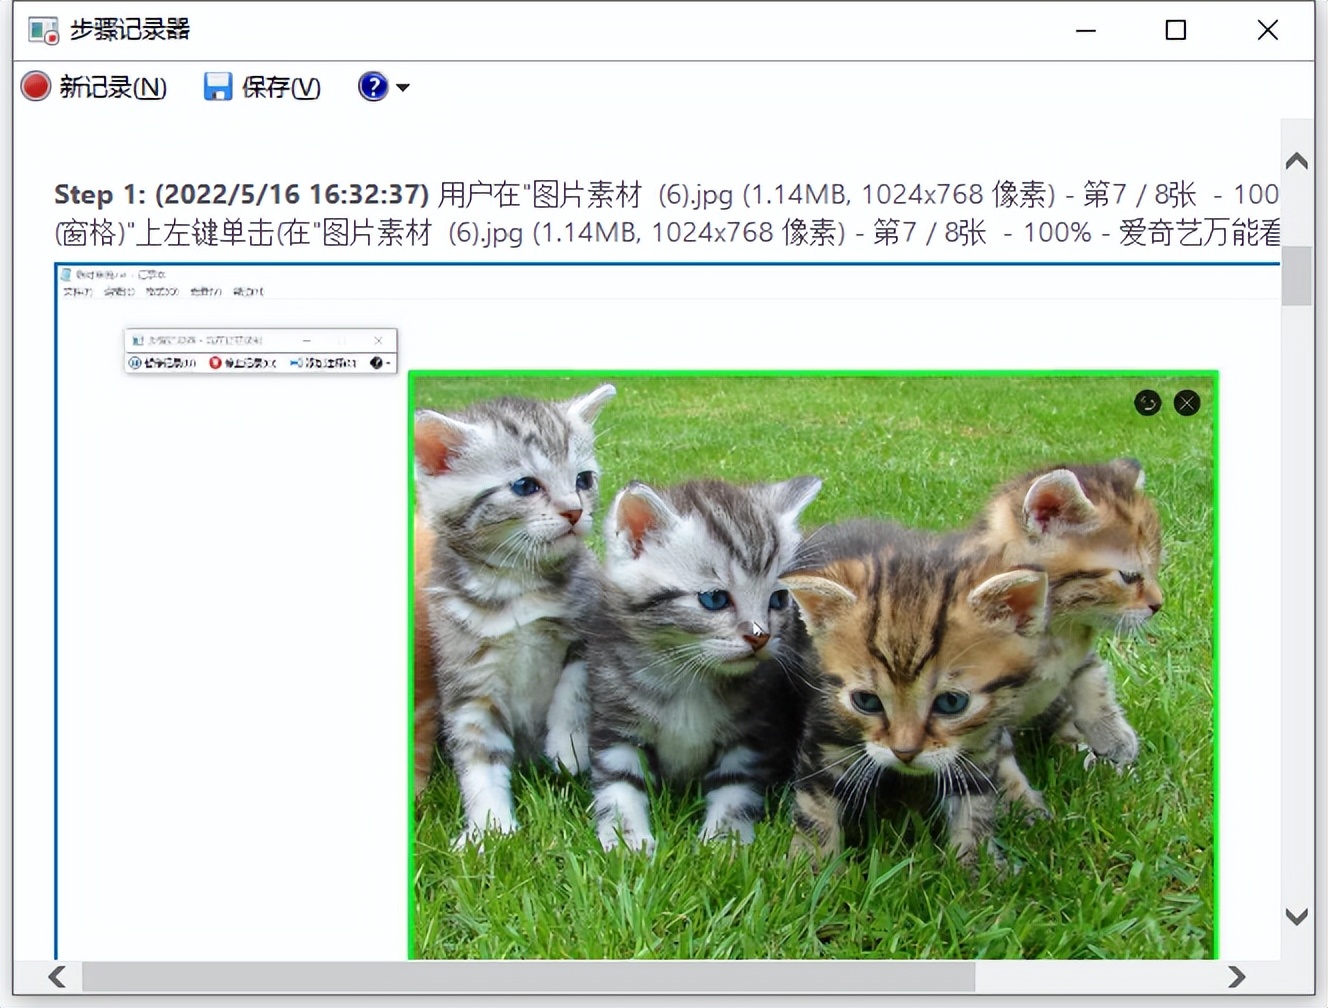Screen dimensions: 1328x1008
Task: Open the rightmost help menu of the image viewer
Action: [248, 291]
